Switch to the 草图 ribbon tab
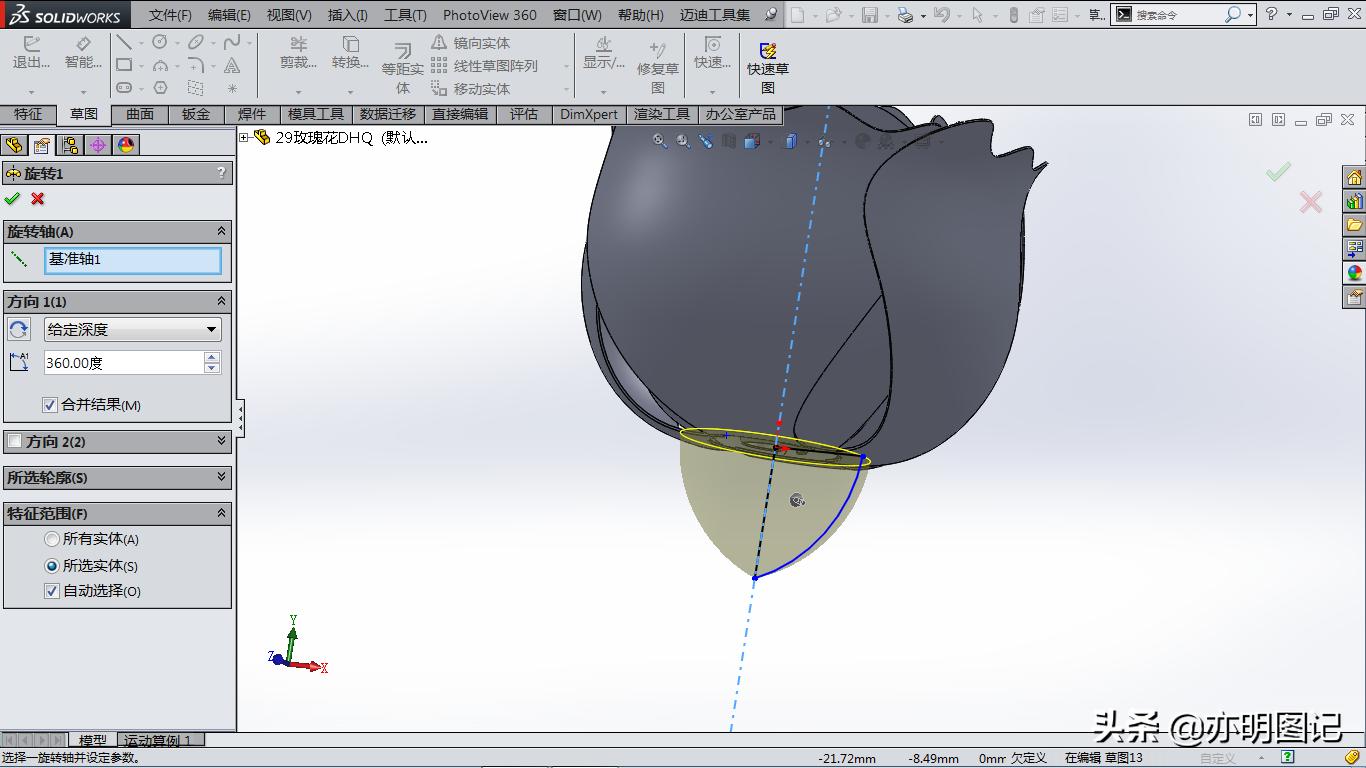 [x=83, y=114]
